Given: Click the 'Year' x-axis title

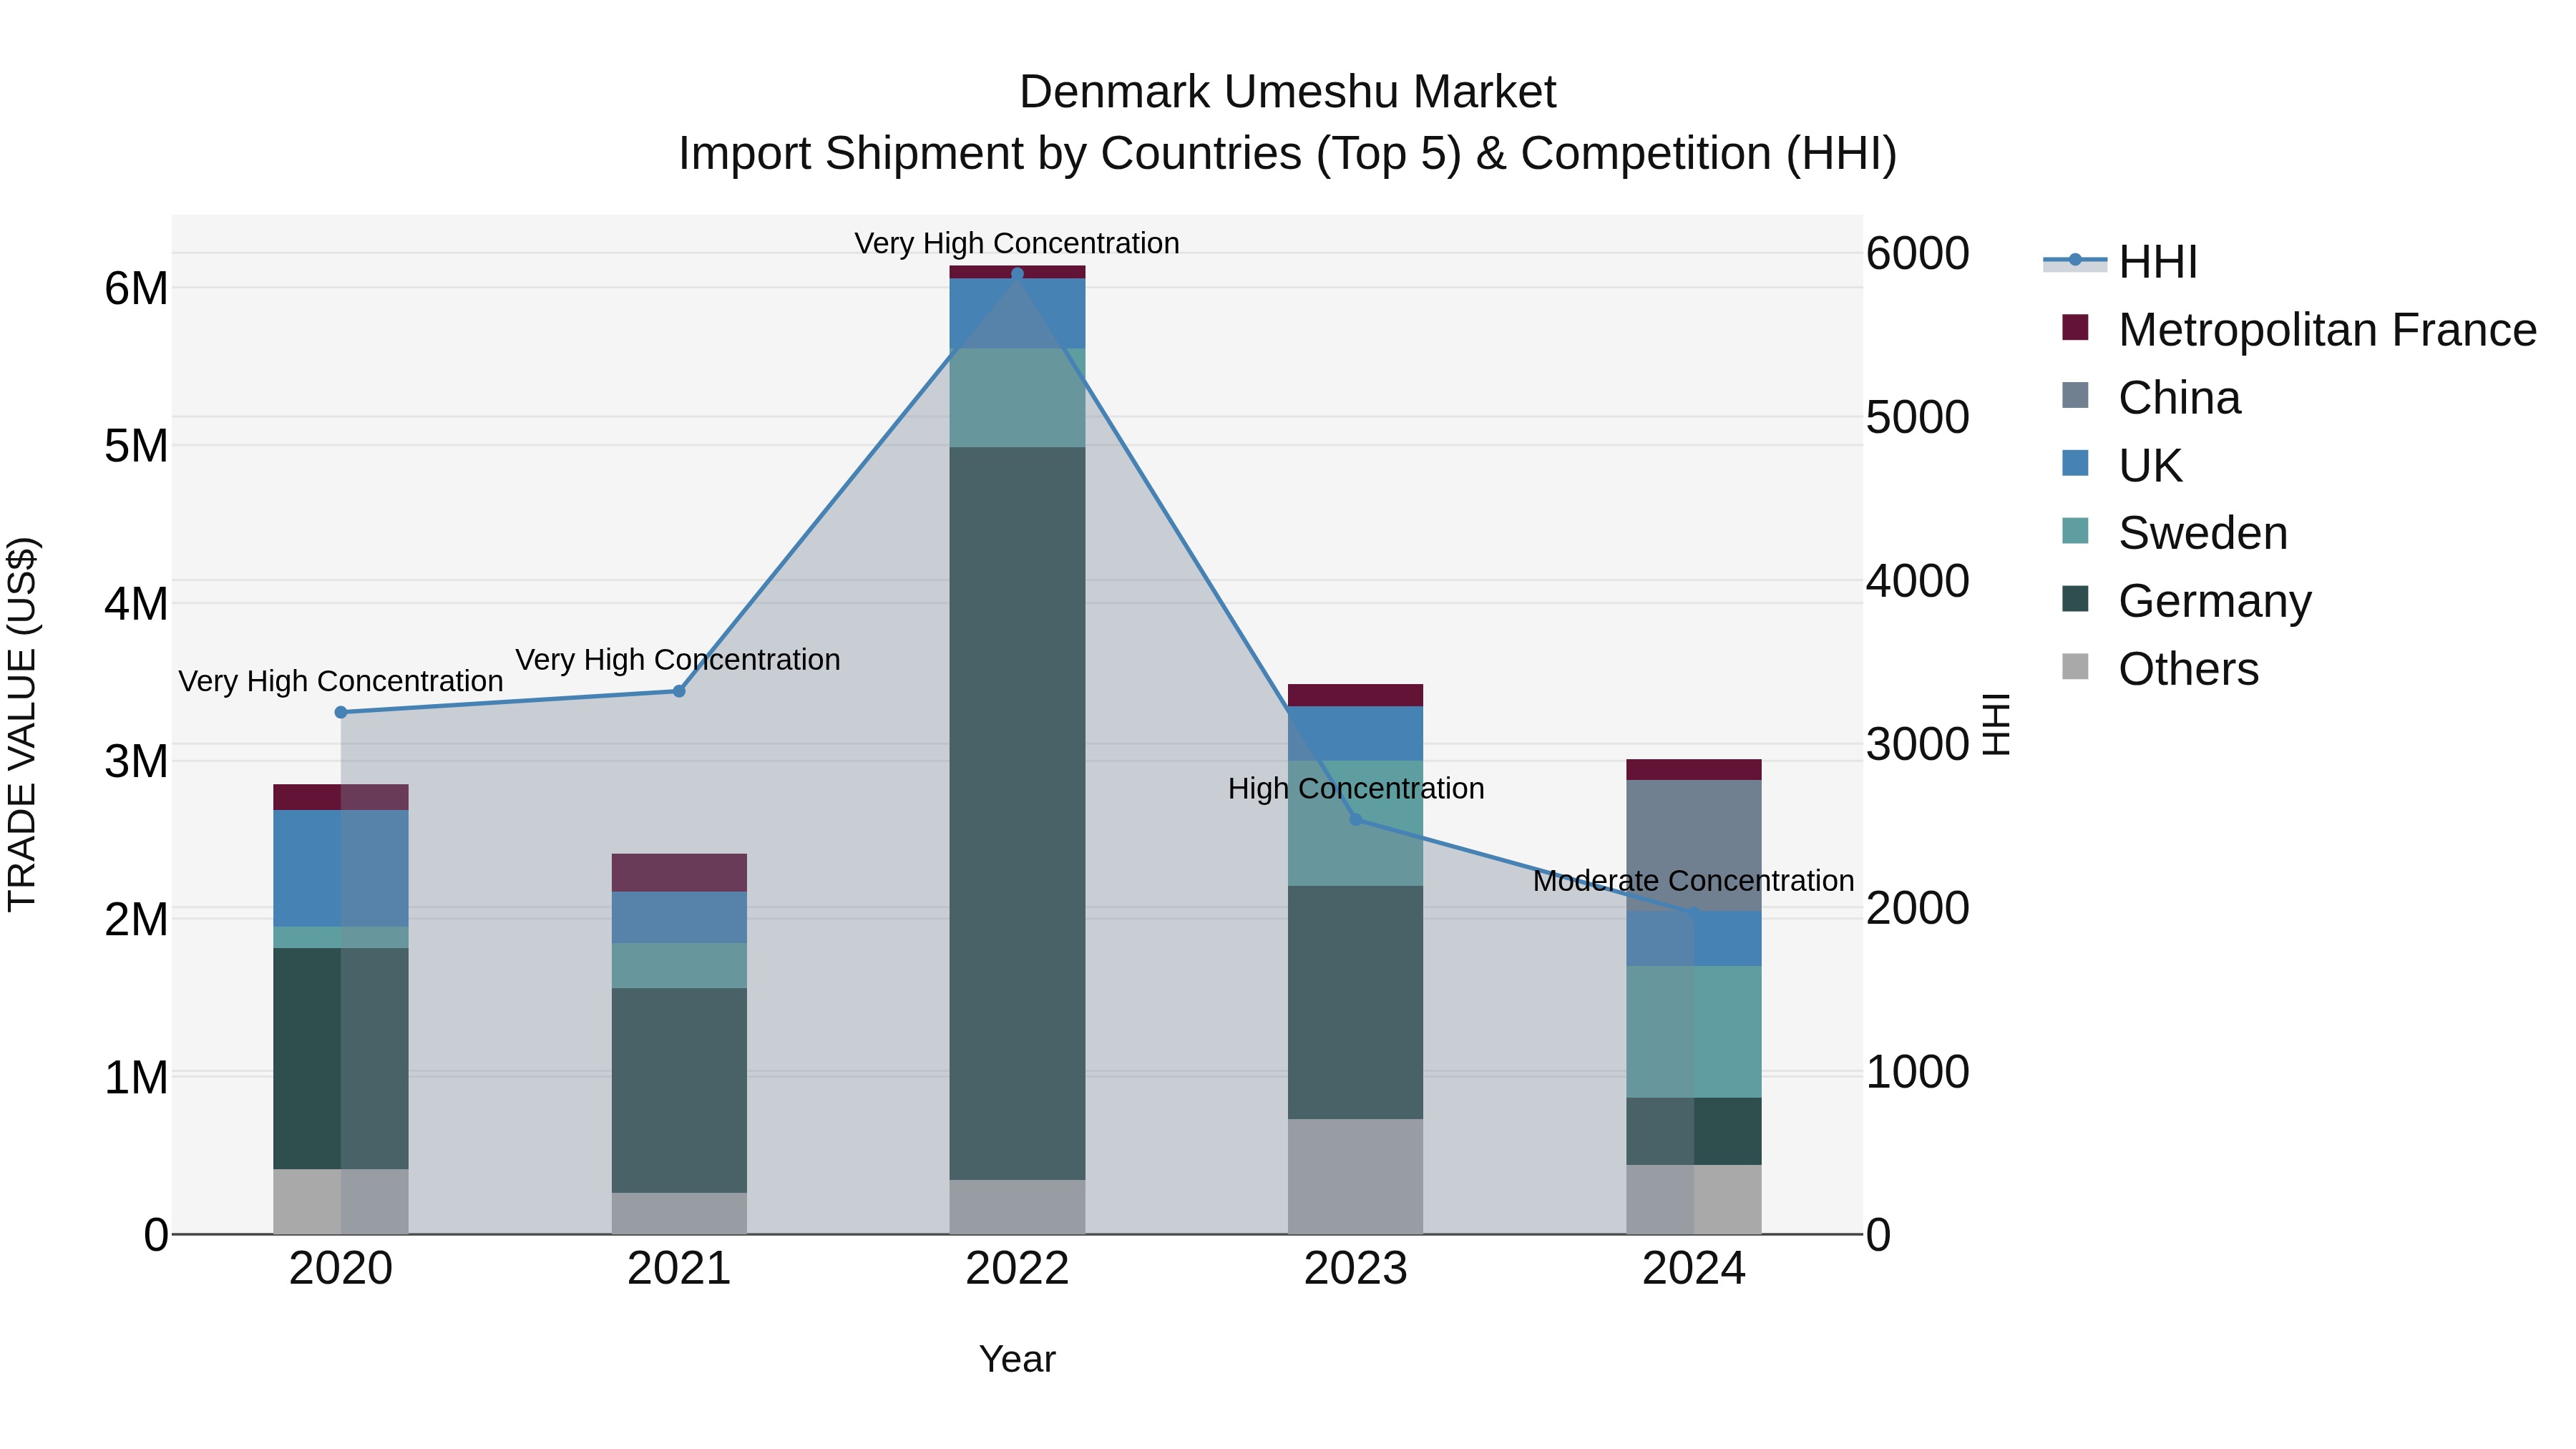Looking at the screenshot, I should click(x=1017, y=1359).
